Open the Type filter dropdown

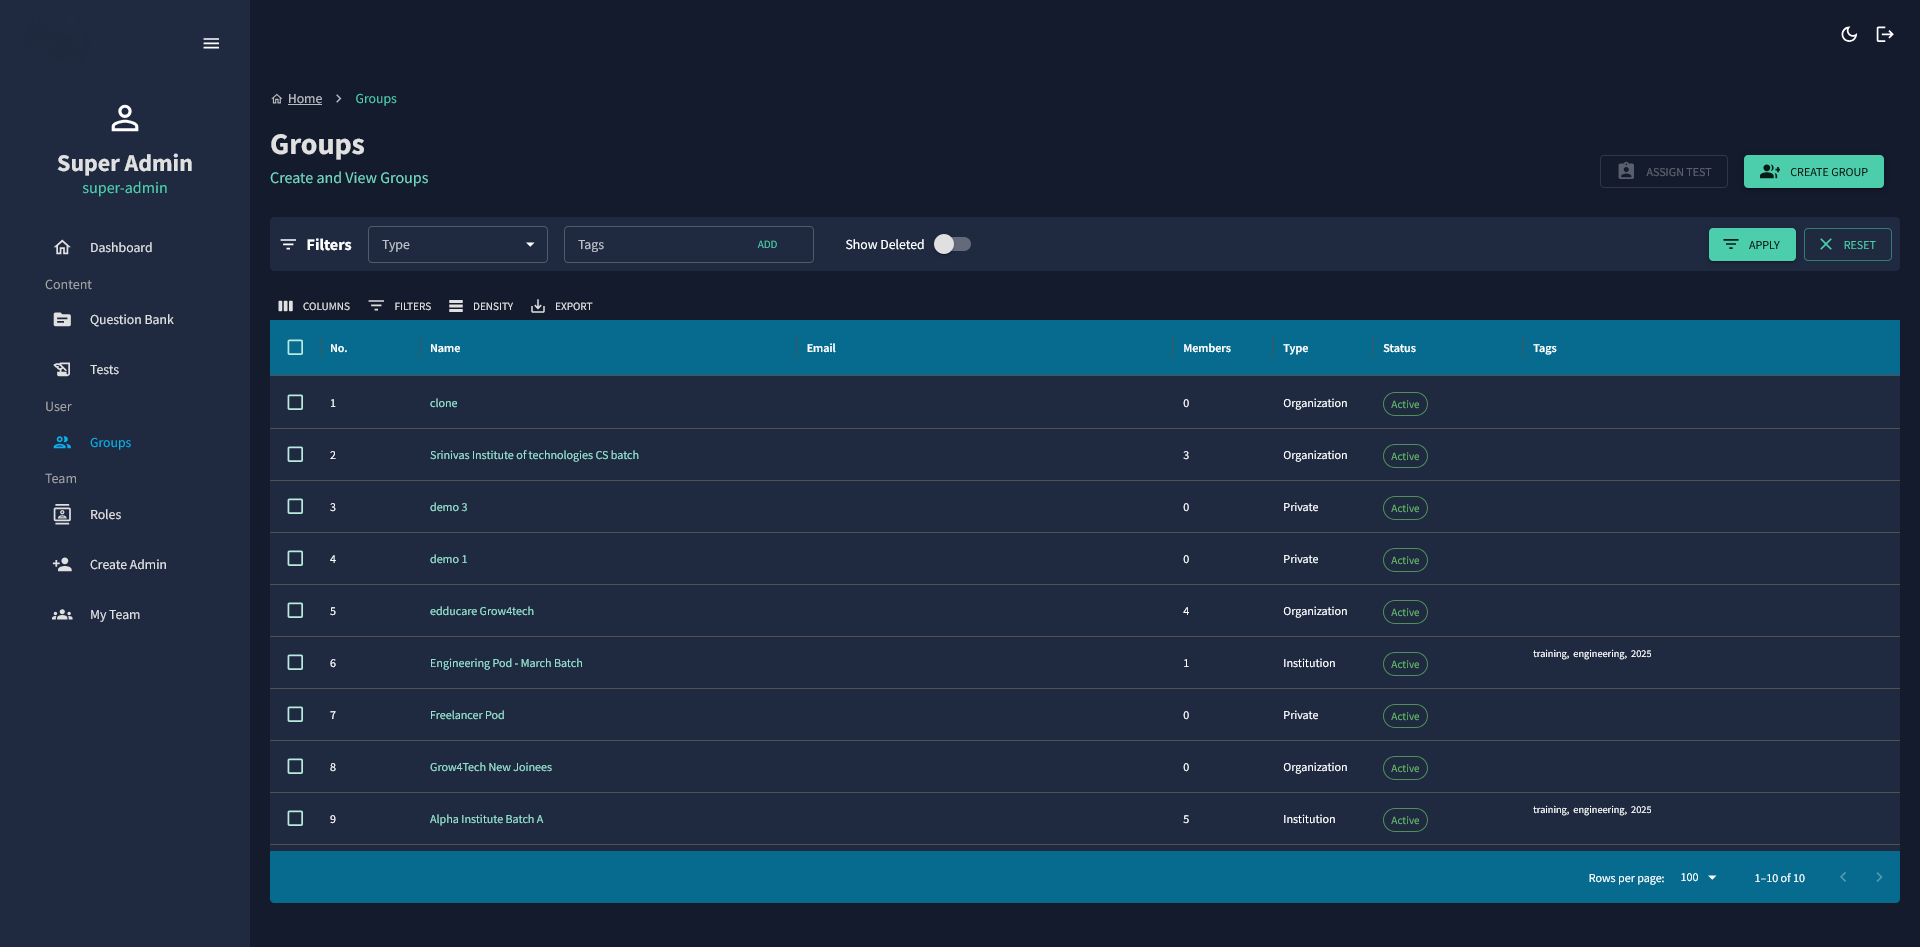[457, 244]
